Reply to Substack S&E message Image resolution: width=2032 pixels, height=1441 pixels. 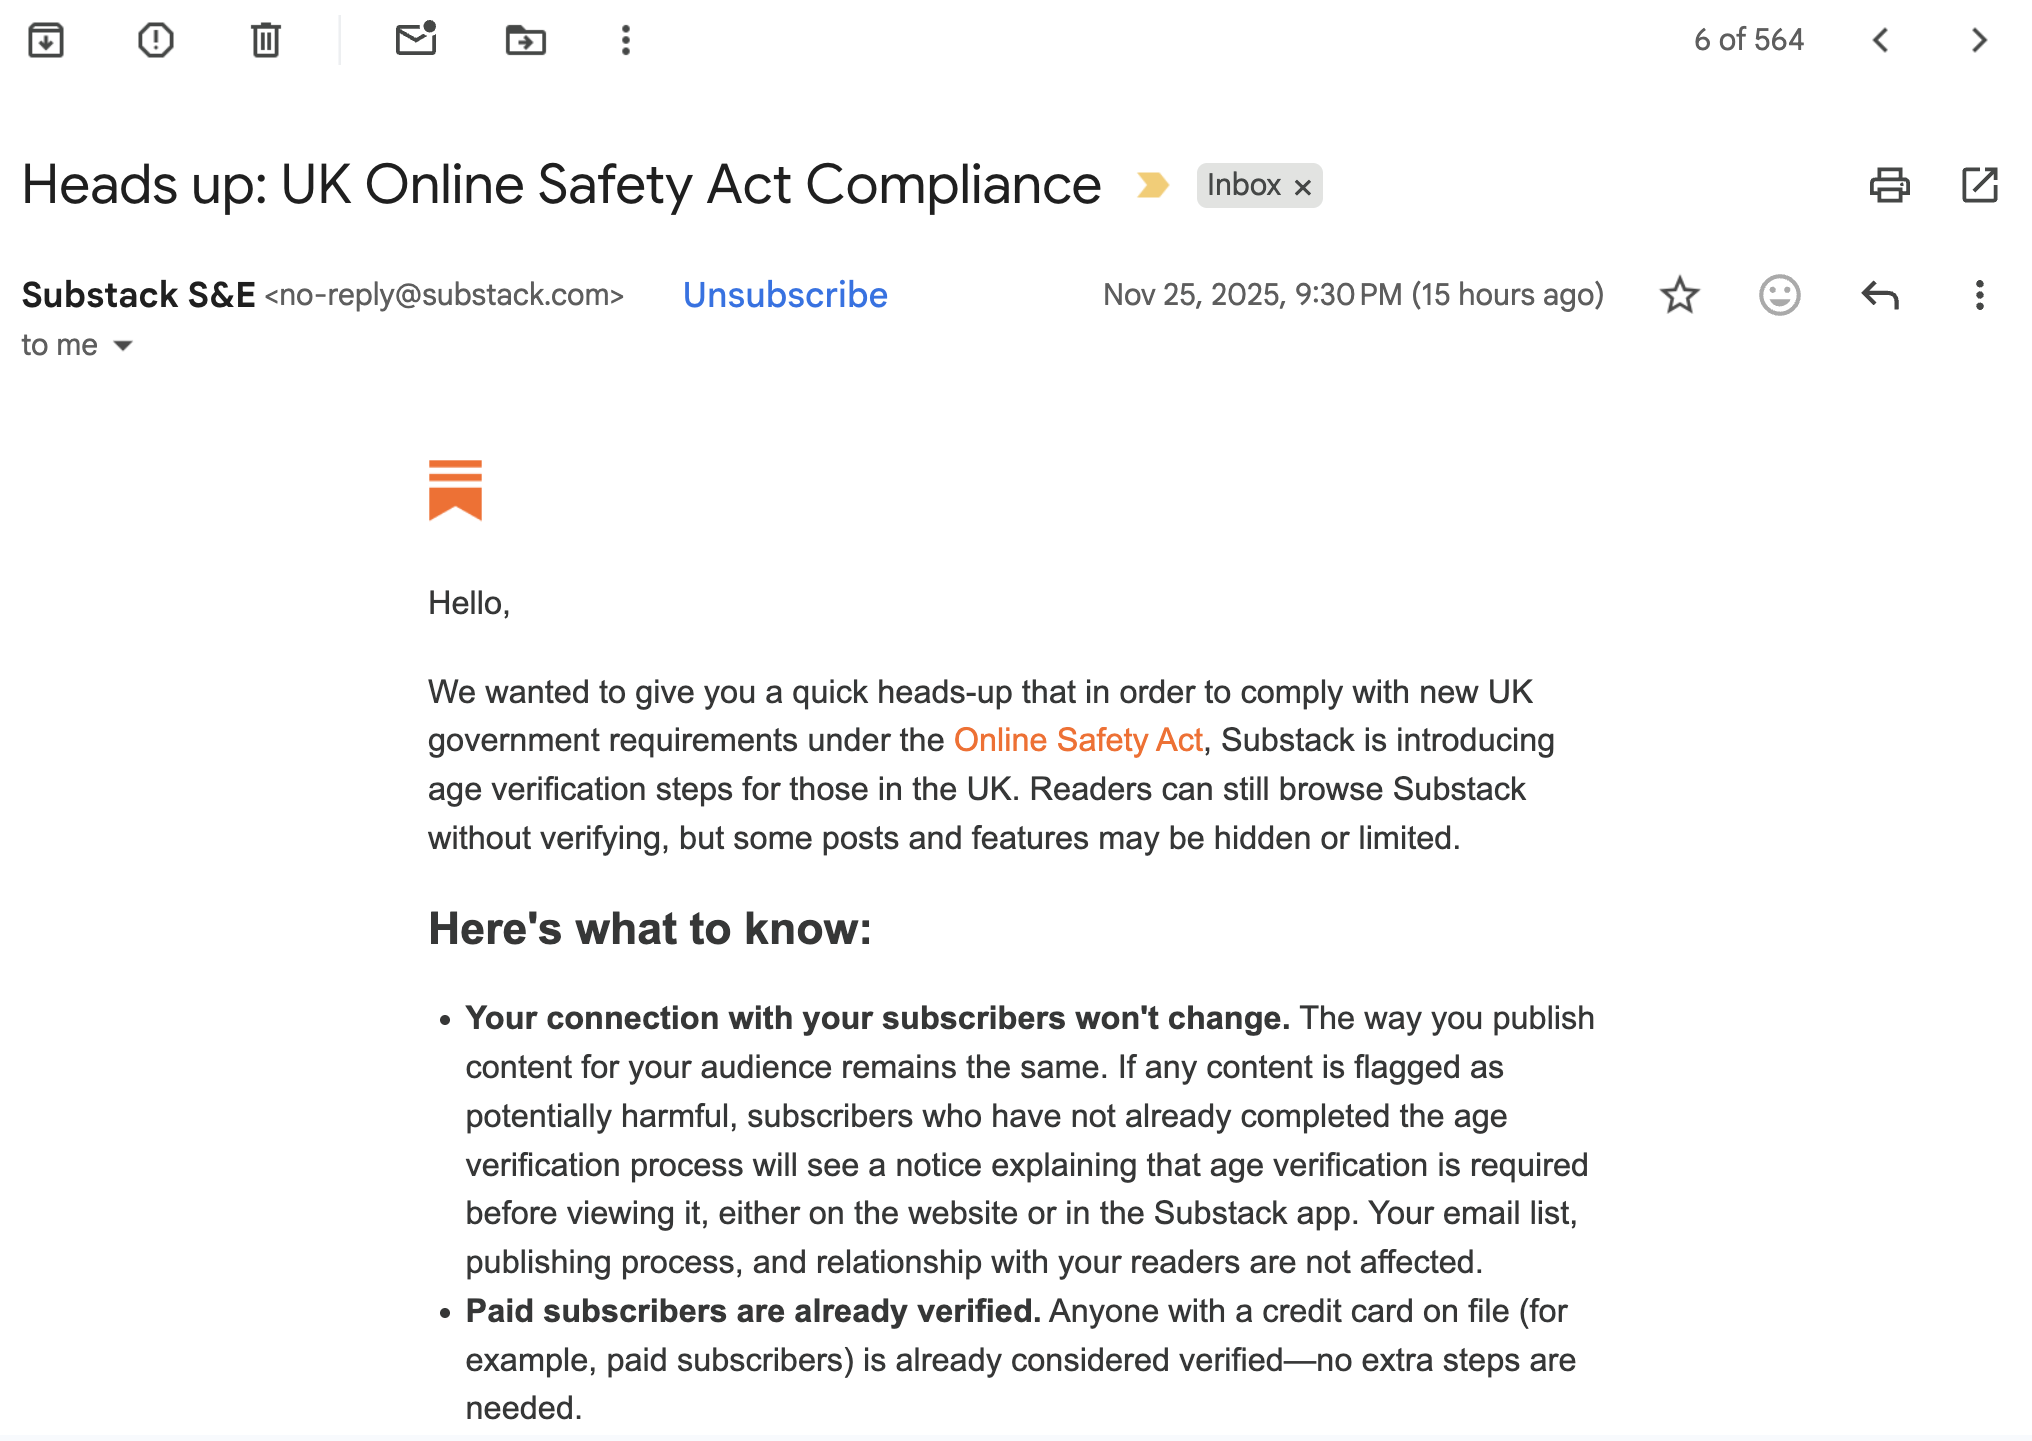click(x=1880, y=295)
